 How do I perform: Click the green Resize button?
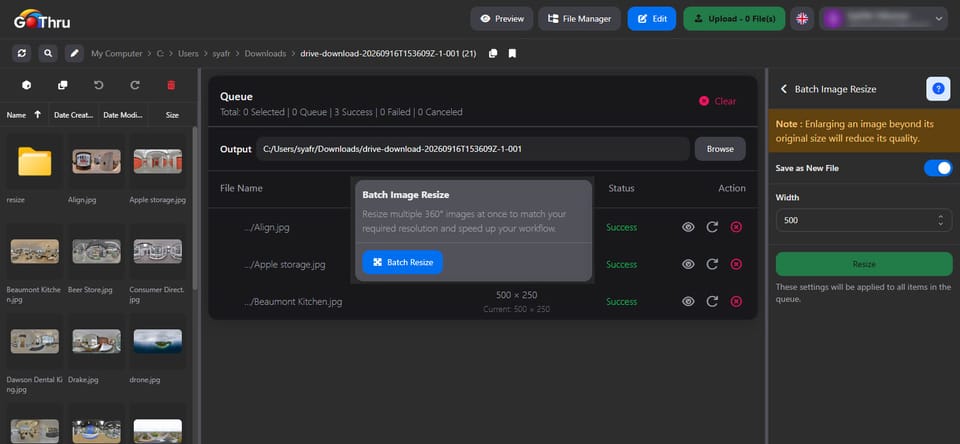point(864,265)
